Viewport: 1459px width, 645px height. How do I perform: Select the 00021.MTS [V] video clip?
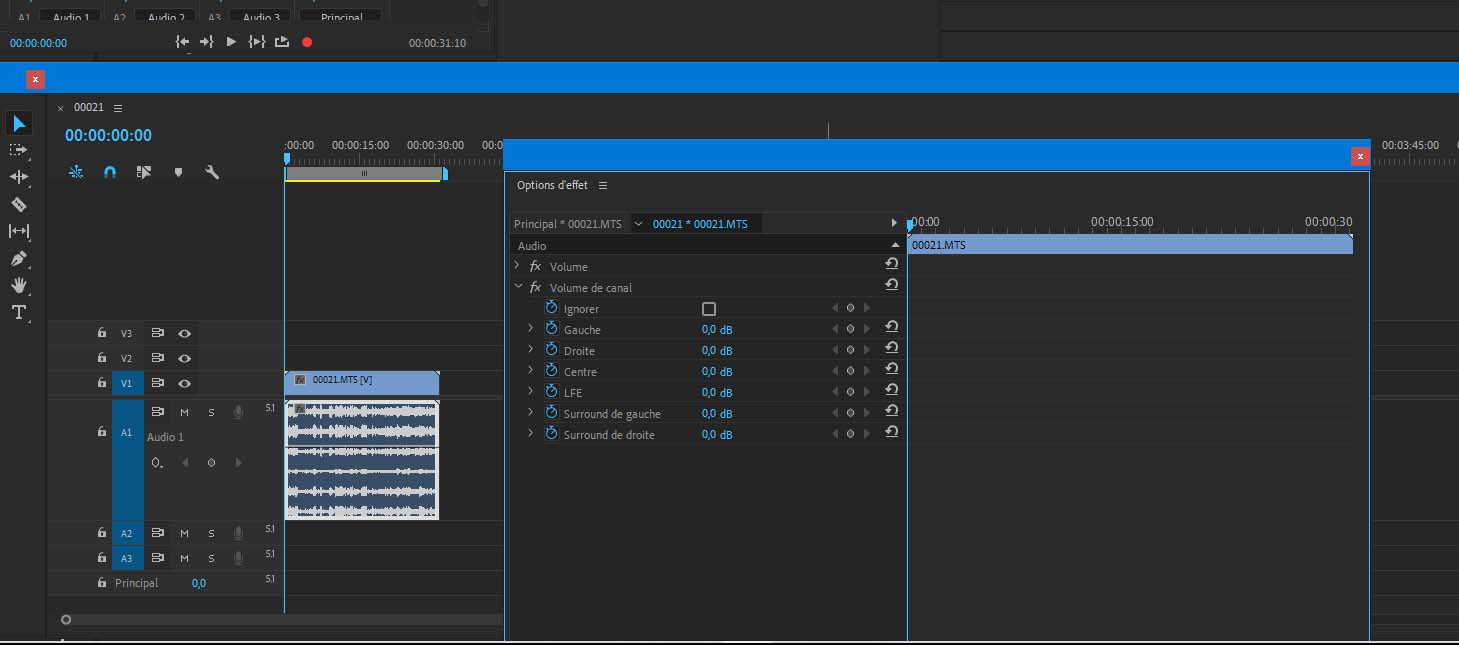tap(362, 382)
